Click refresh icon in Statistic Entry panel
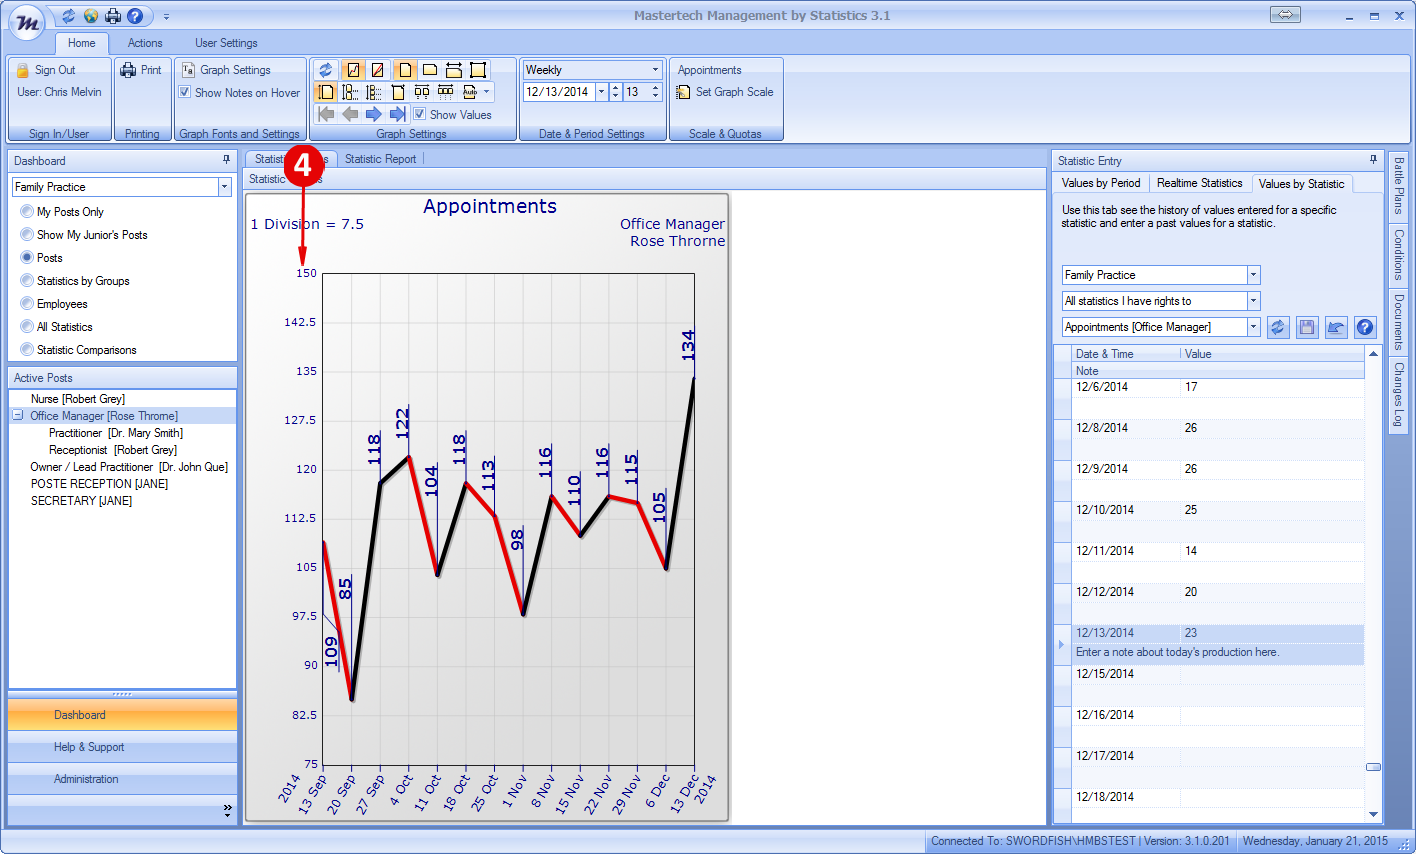The height and width of the screenshot is (854, 1416). [1278, 327]
